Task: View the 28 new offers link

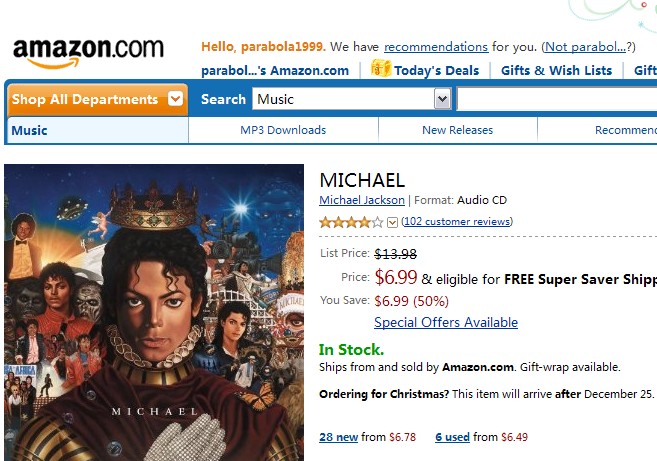Action: click(x=338, y=437)
